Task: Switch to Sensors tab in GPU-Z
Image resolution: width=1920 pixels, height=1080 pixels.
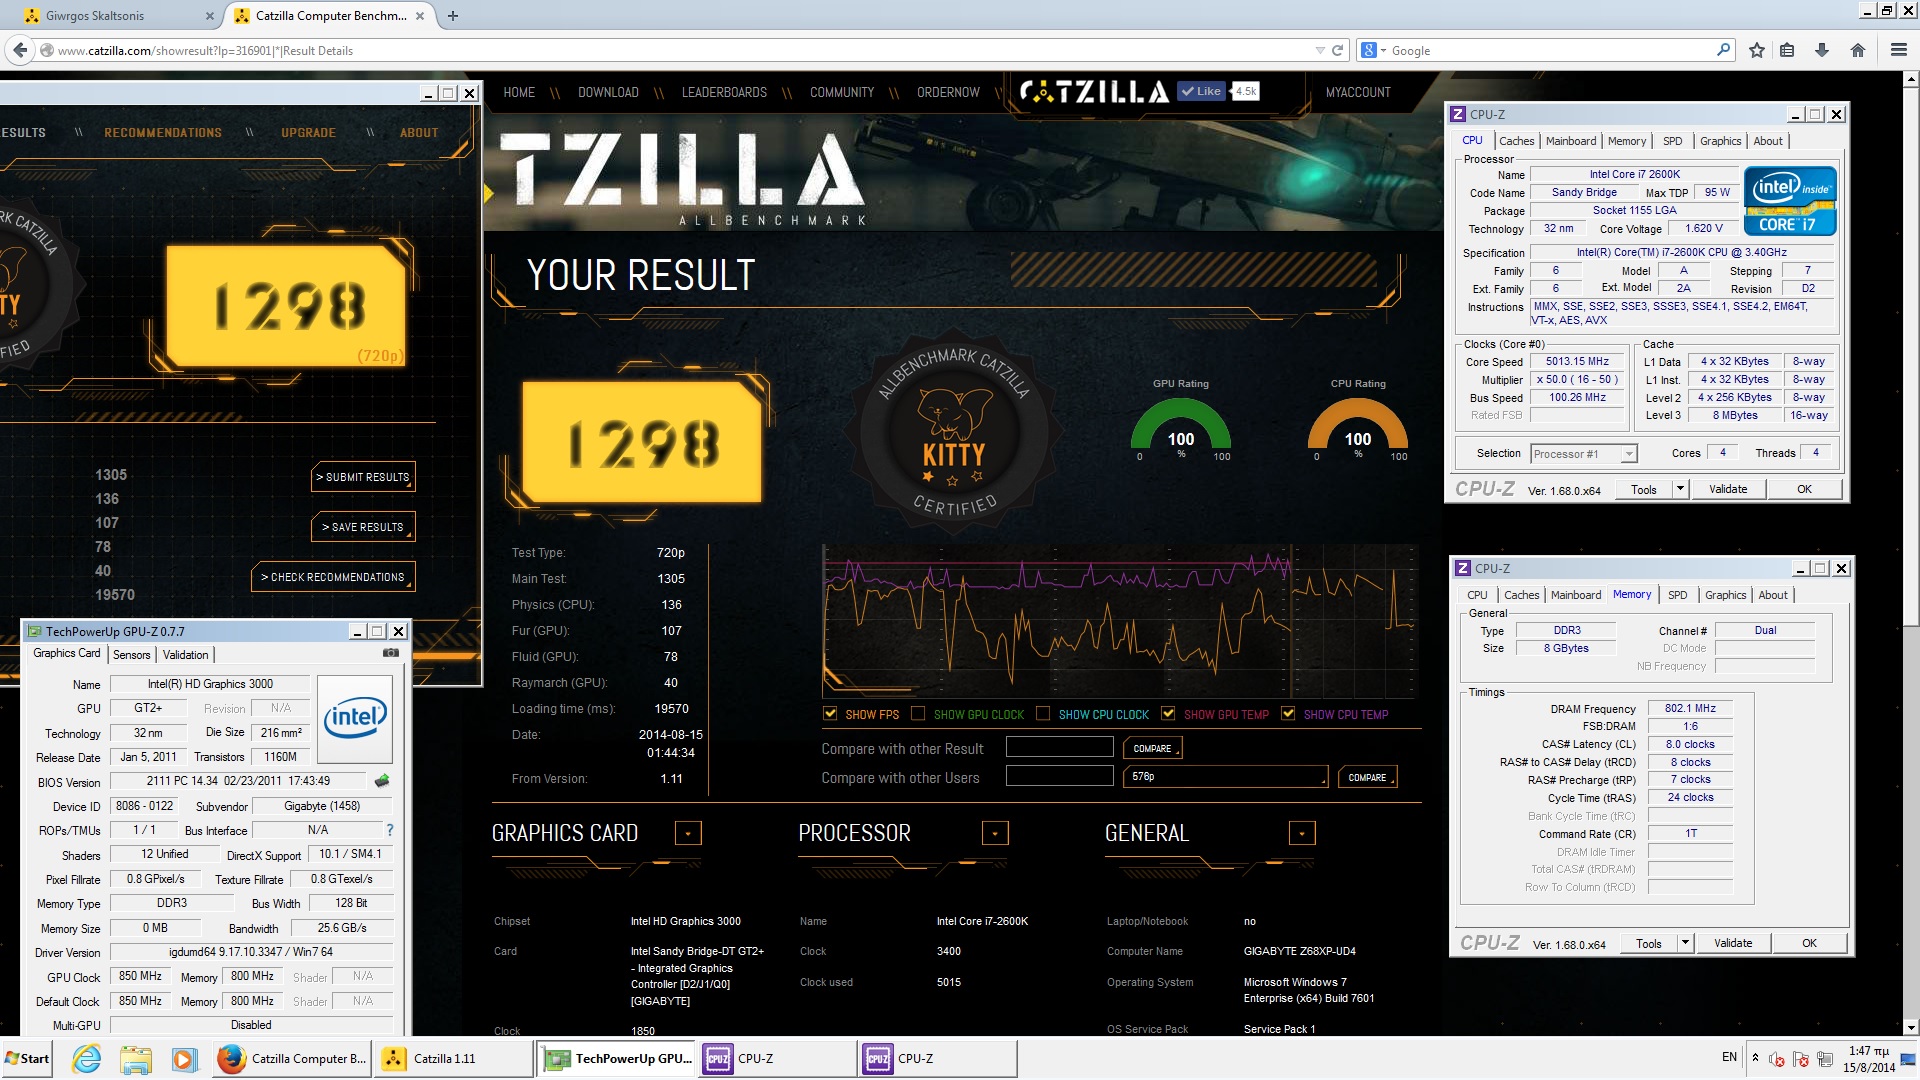Action: 132,655
